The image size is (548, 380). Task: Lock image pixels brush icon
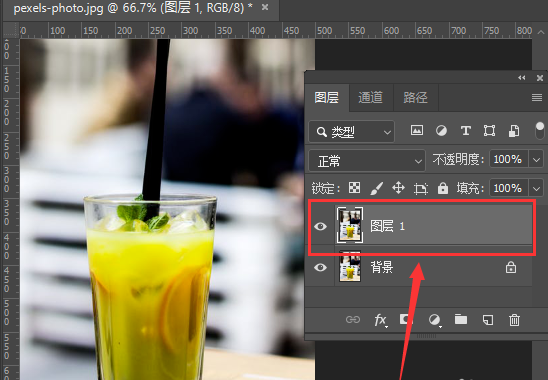pos(376,188)
